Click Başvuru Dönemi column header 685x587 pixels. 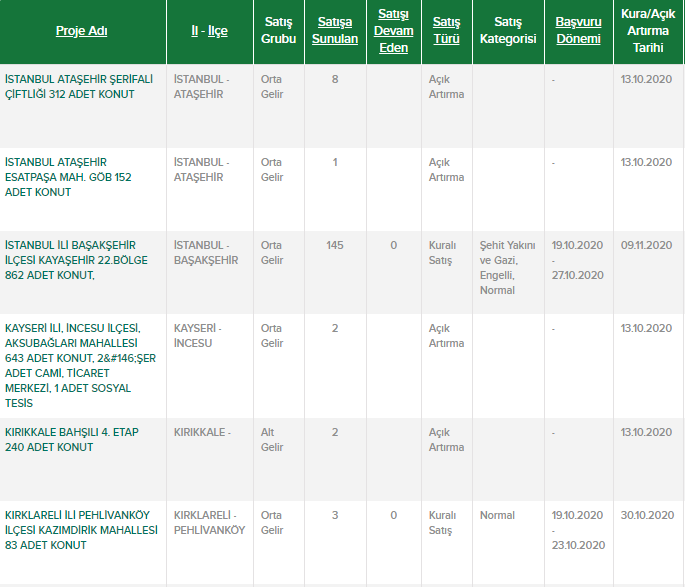point(578,31)
